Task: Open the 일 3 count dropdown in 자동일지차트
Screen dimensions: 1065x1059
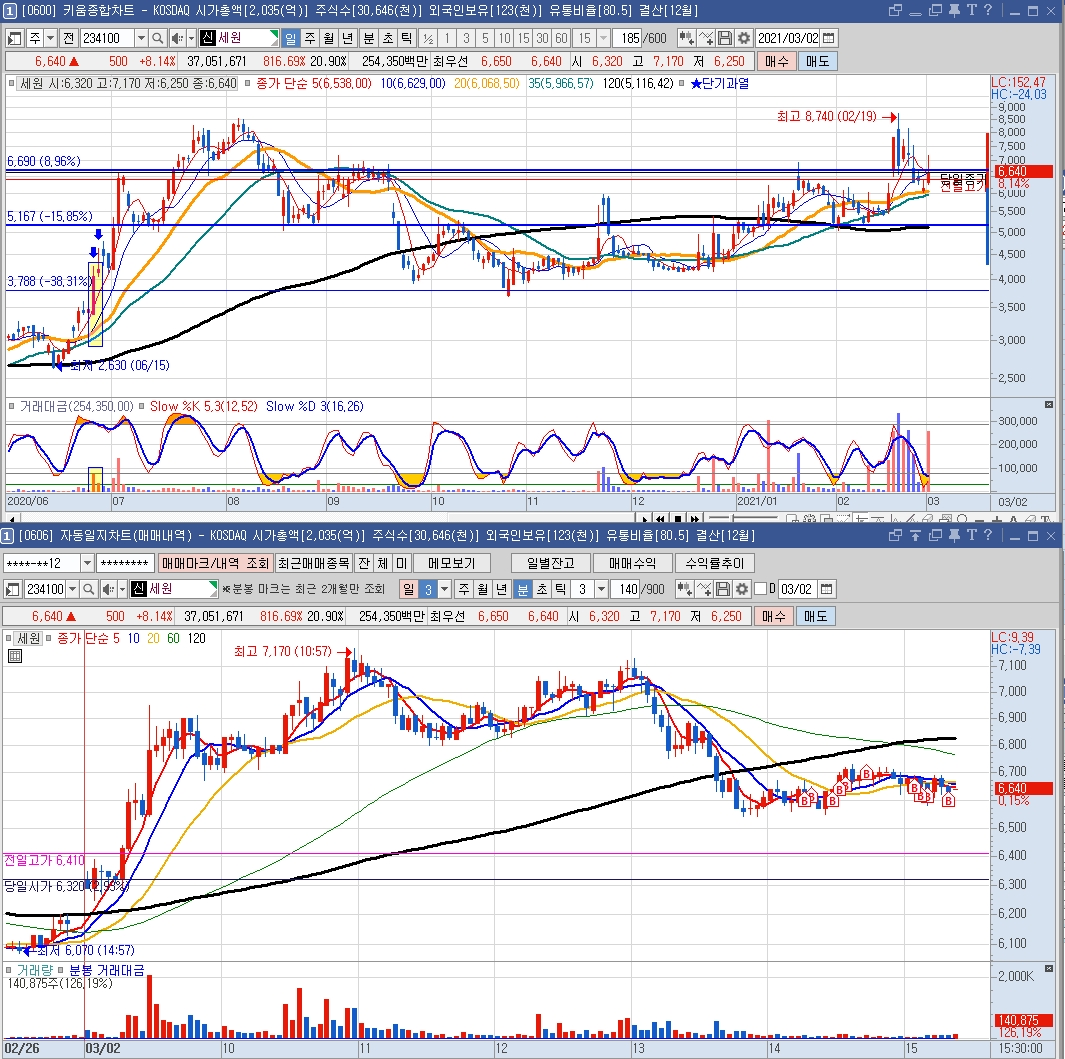Action: coord(444,589)
